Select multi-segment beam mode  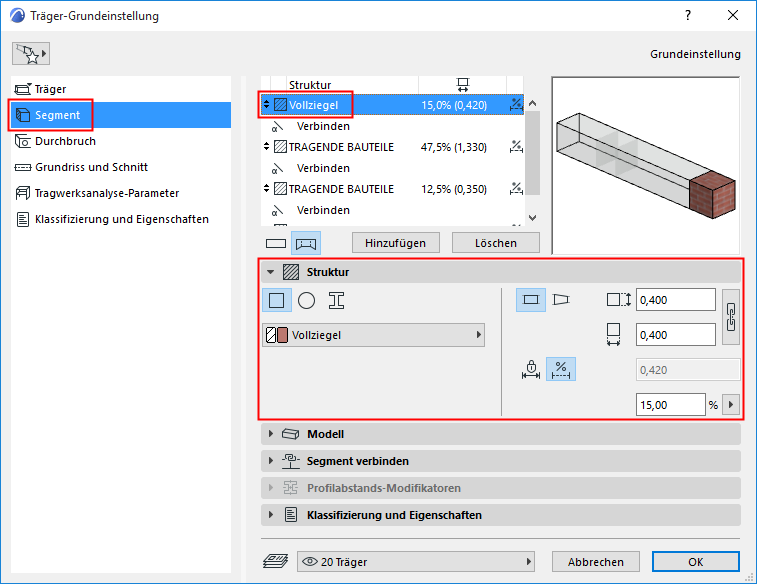[x=306, y=243]
